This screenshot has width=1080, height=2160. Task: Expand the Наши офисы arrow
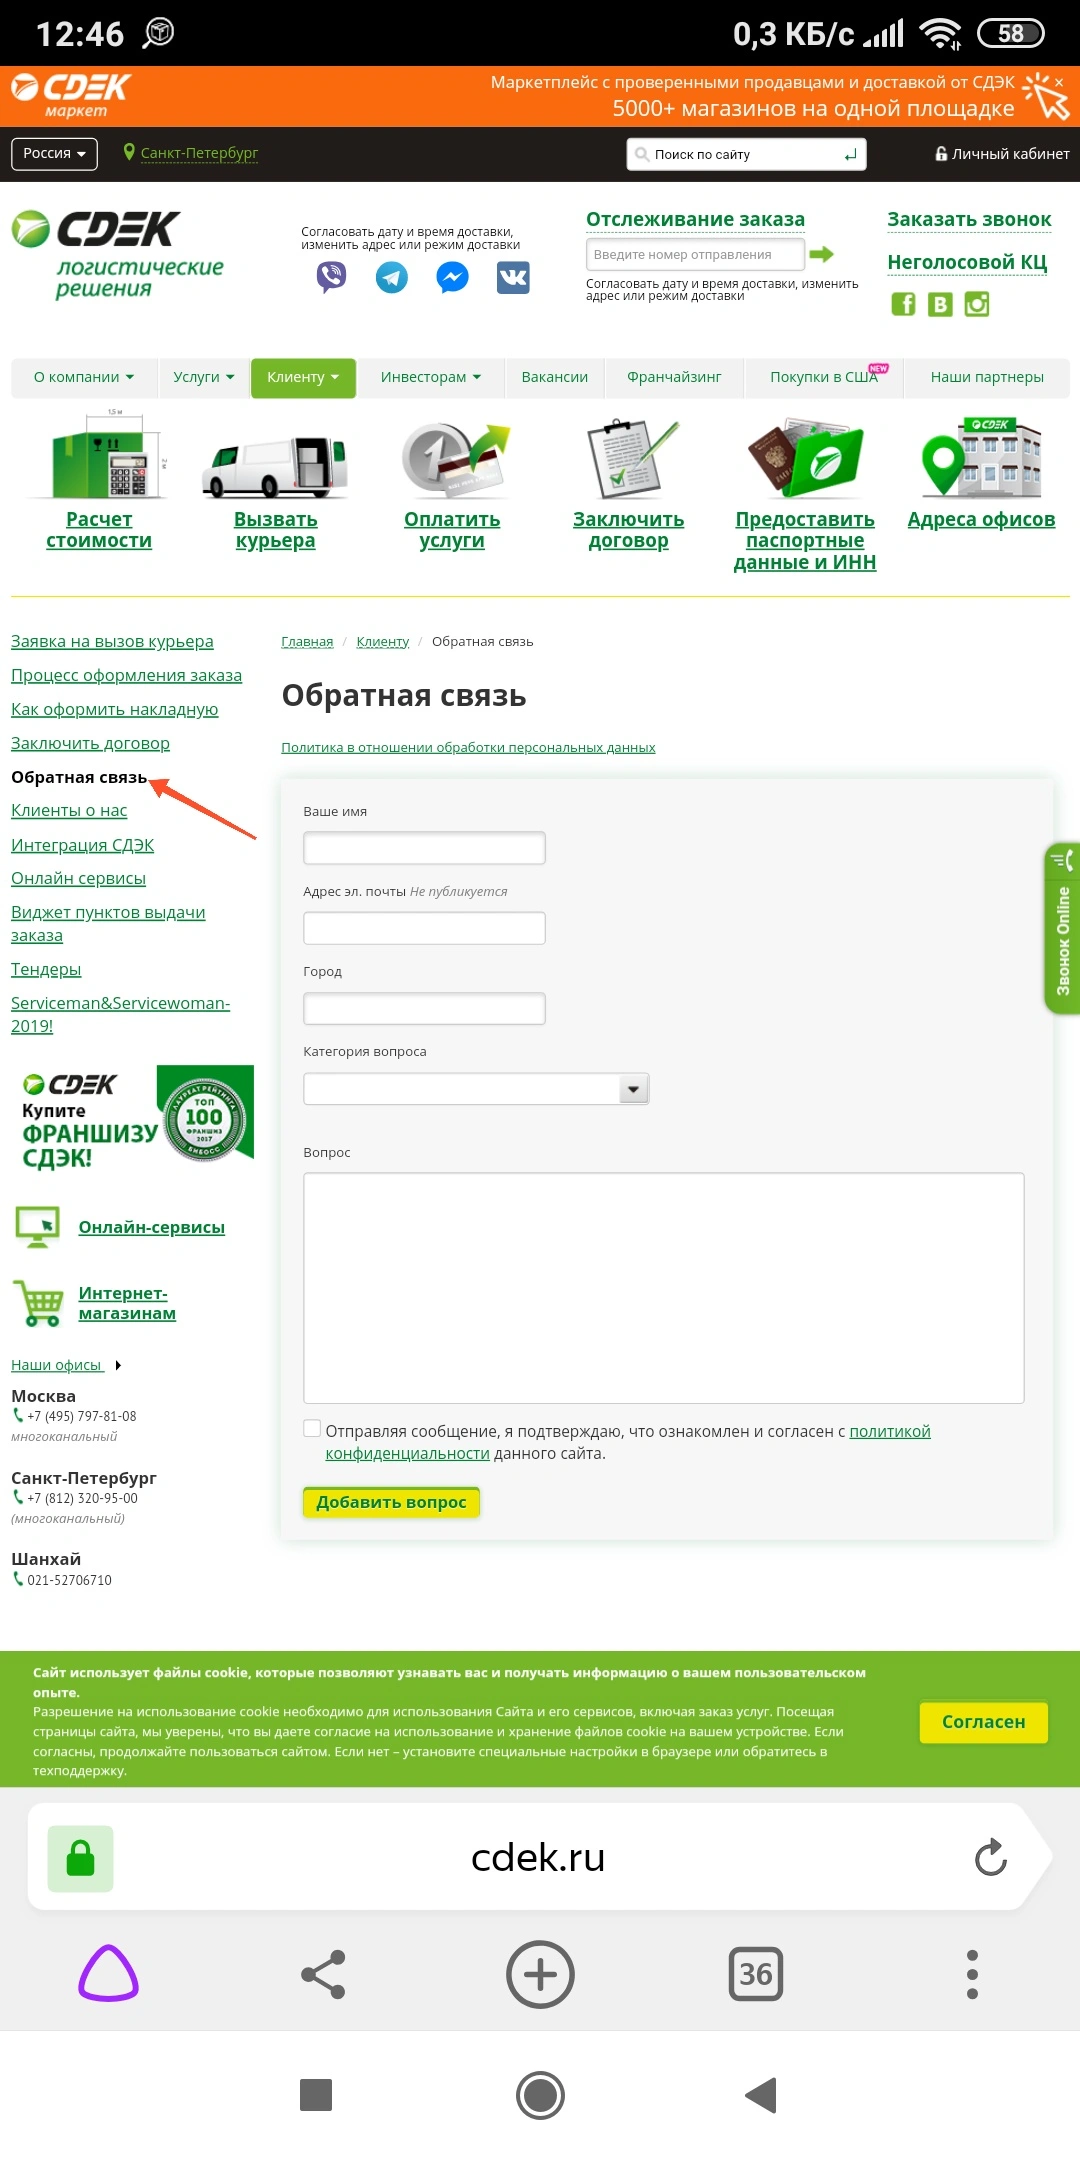118,1366
